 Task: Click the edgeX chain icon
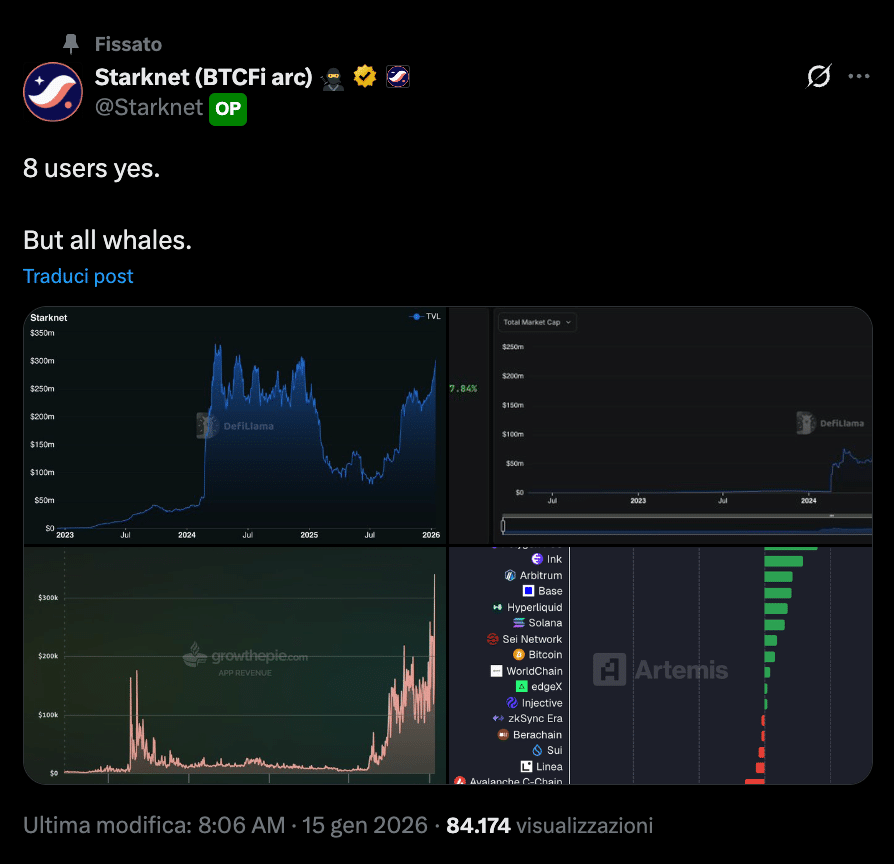click(522, 687)
